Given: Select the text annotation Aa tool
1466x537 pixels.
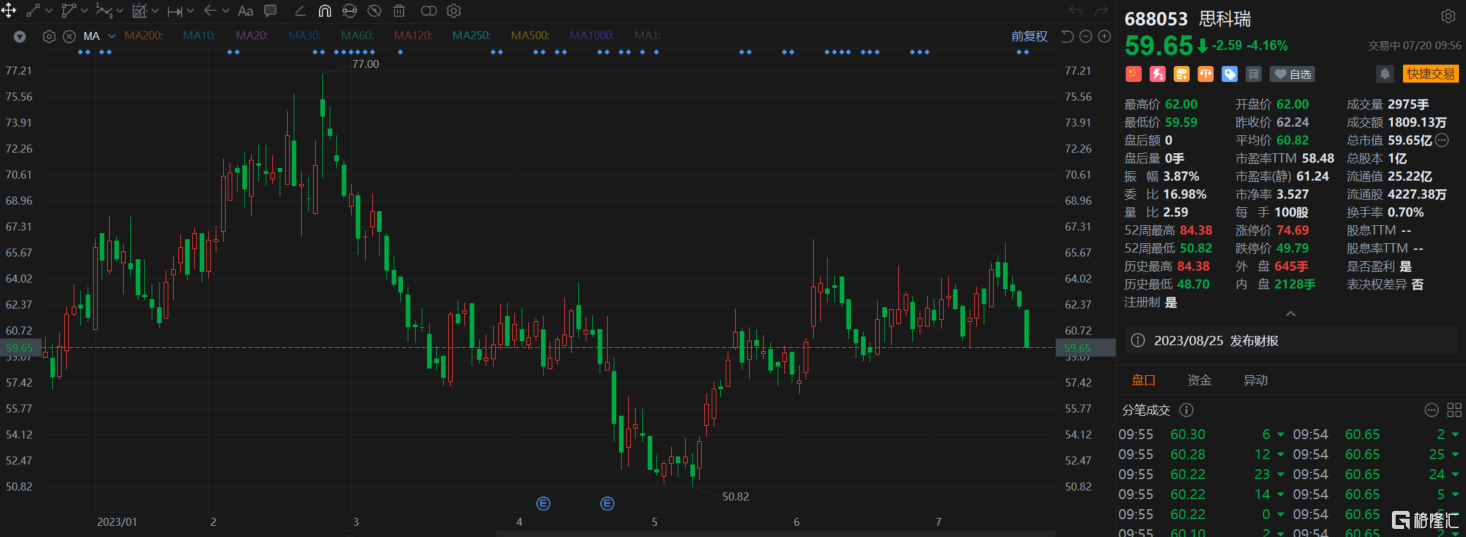Looking at the screenshot, I should [x=245, y=11].
